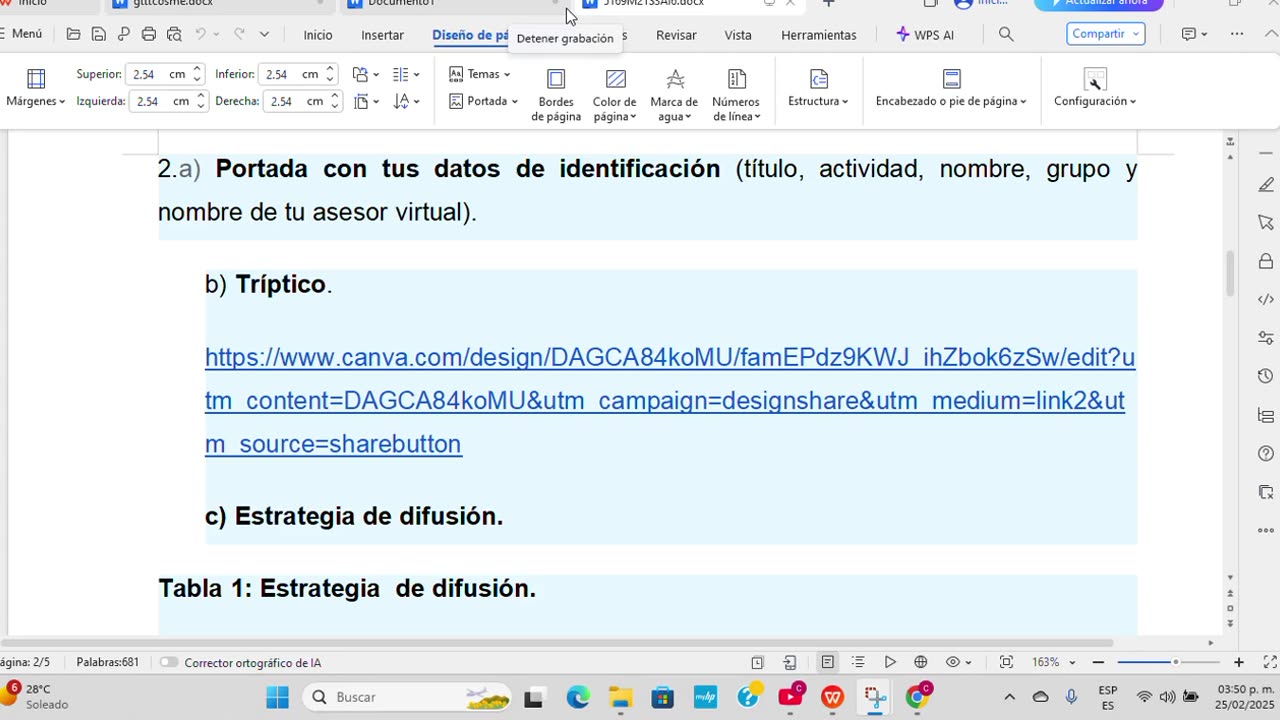Image resolution: width=1280 pixels, height=720 pixels.
Task: Click the Izquierda margin input field
Action: (x=162, y=101)
